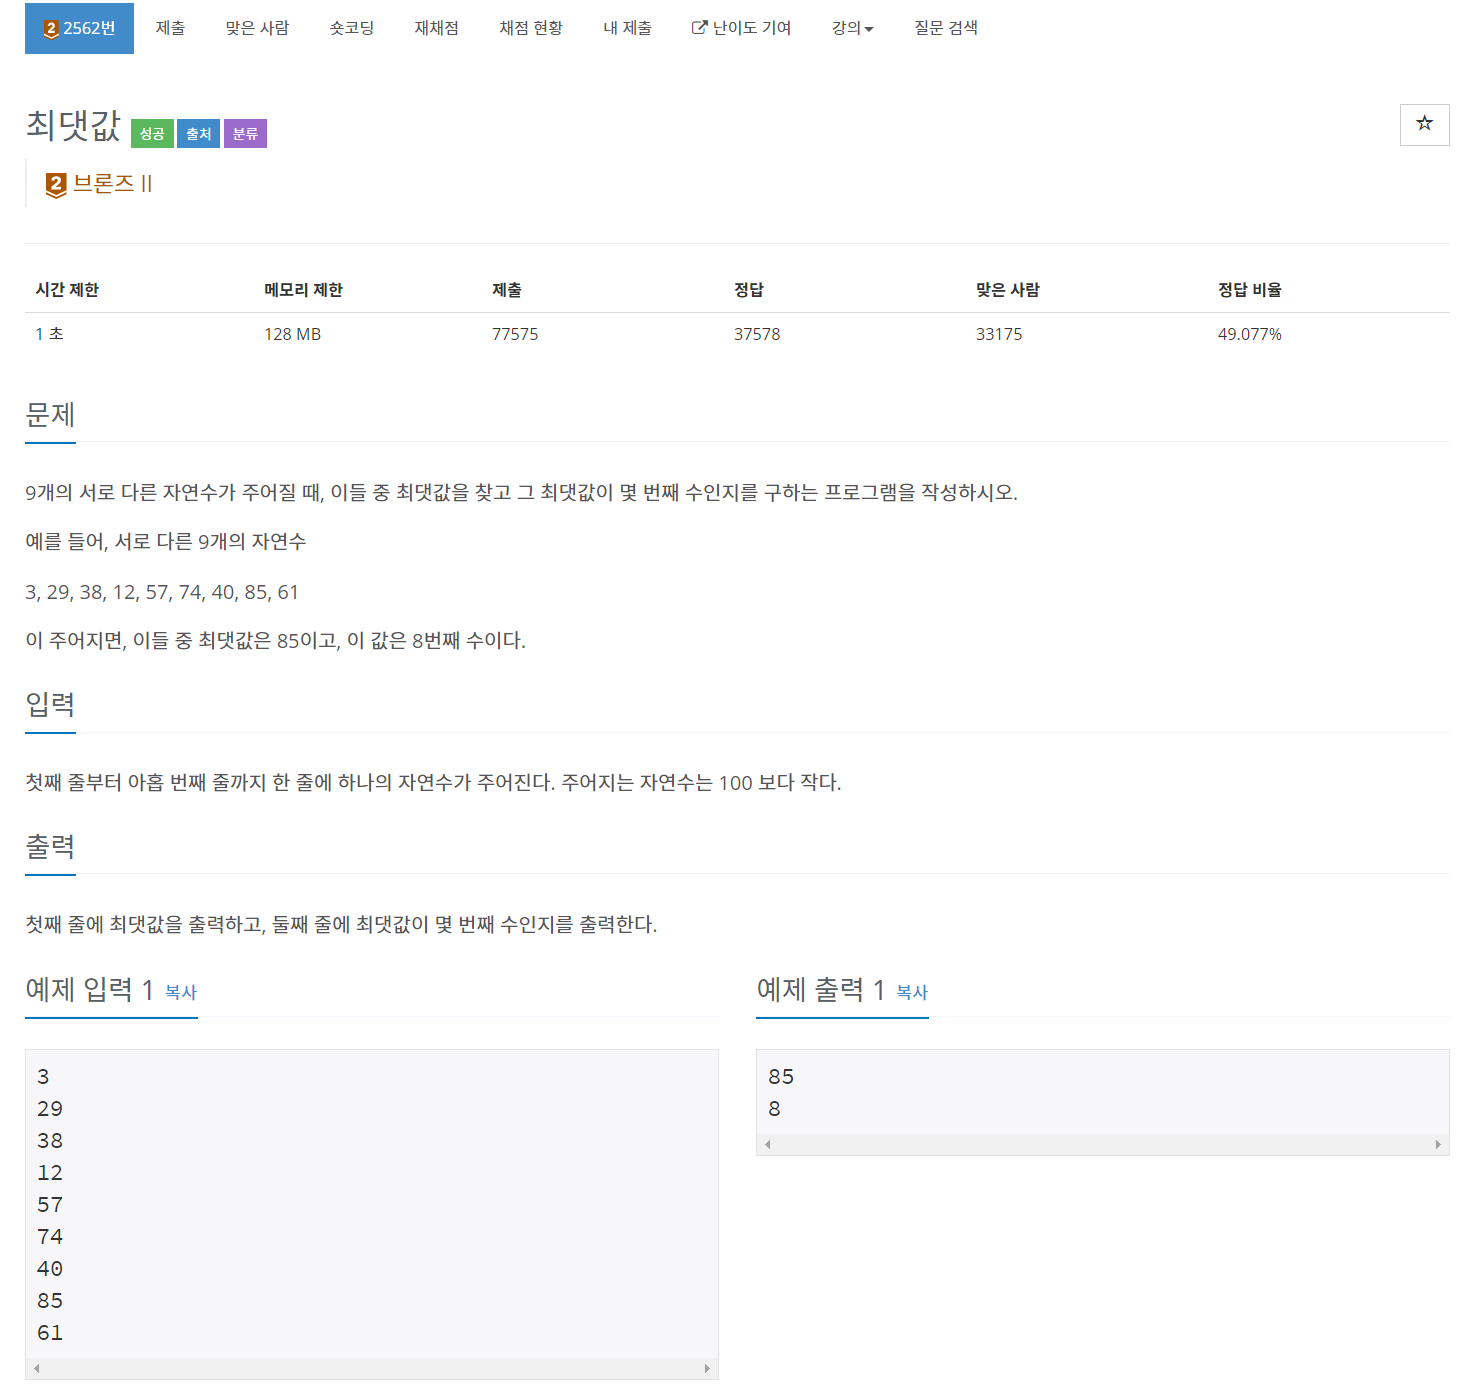Click value 61 in example input
This screenshot has height=1393, width=1465.
pos(50,1333)
